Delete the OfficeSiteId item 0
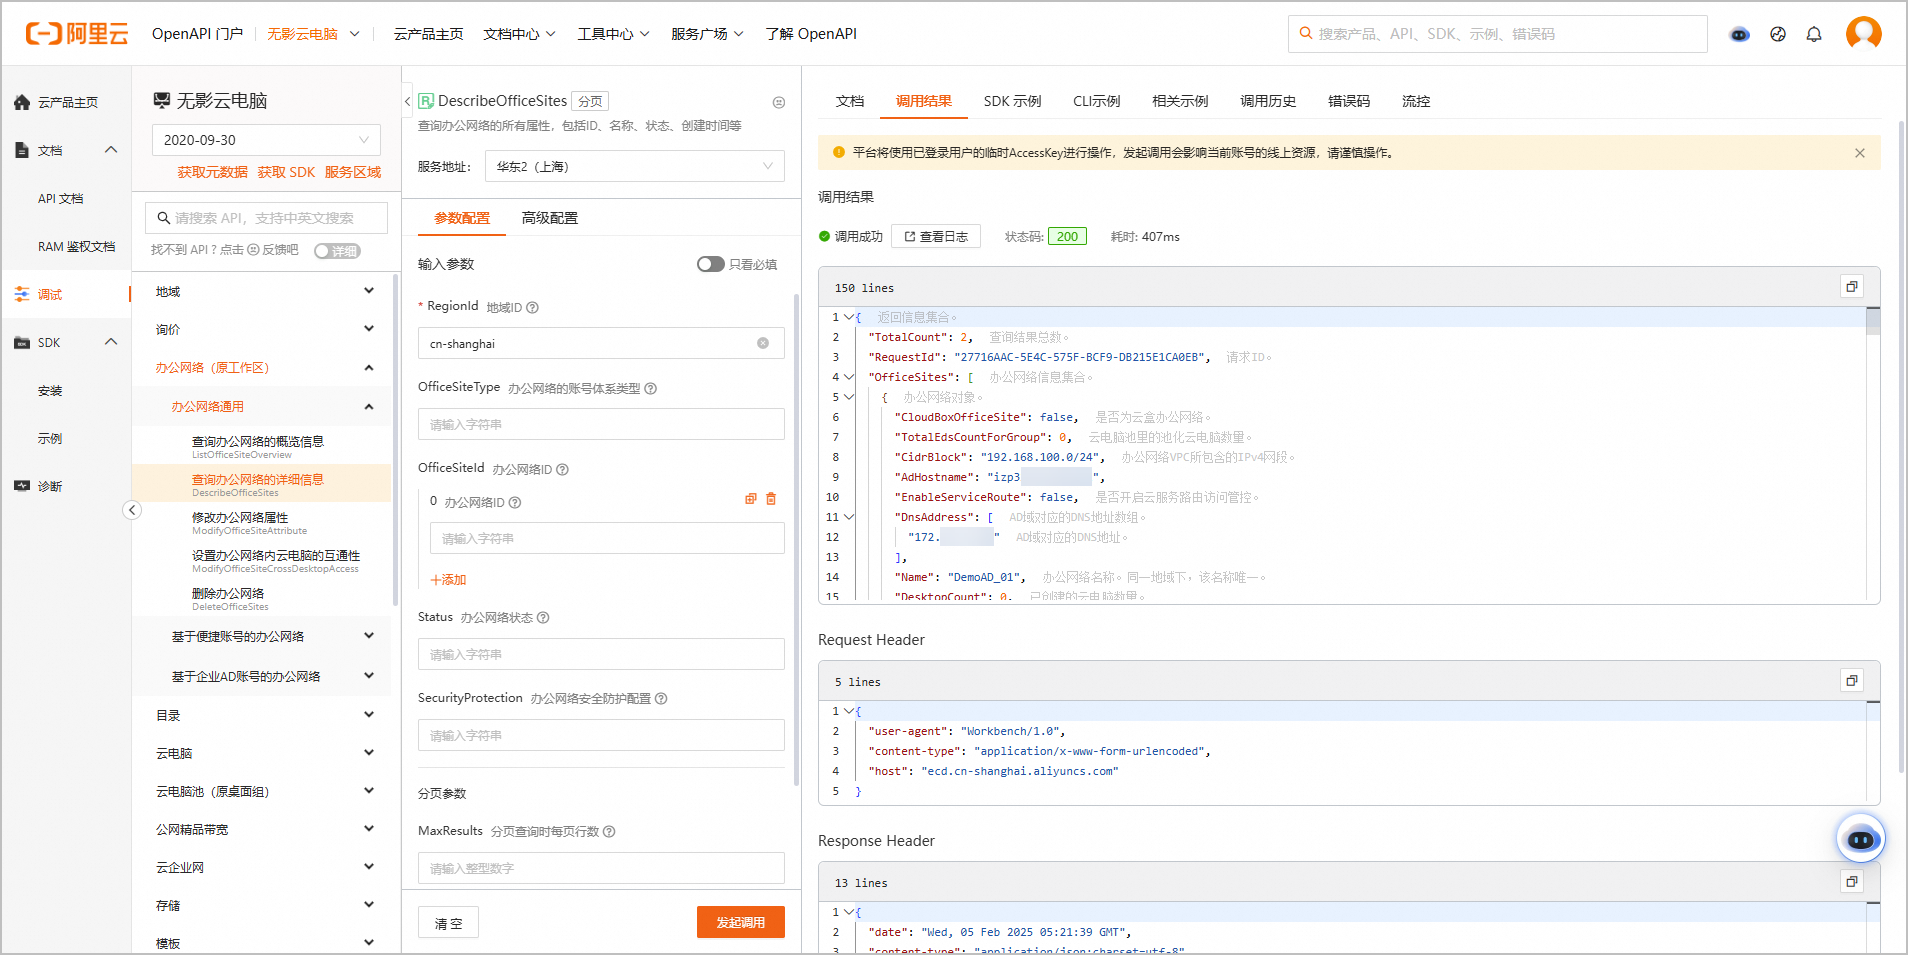 [x=771, y=499]
